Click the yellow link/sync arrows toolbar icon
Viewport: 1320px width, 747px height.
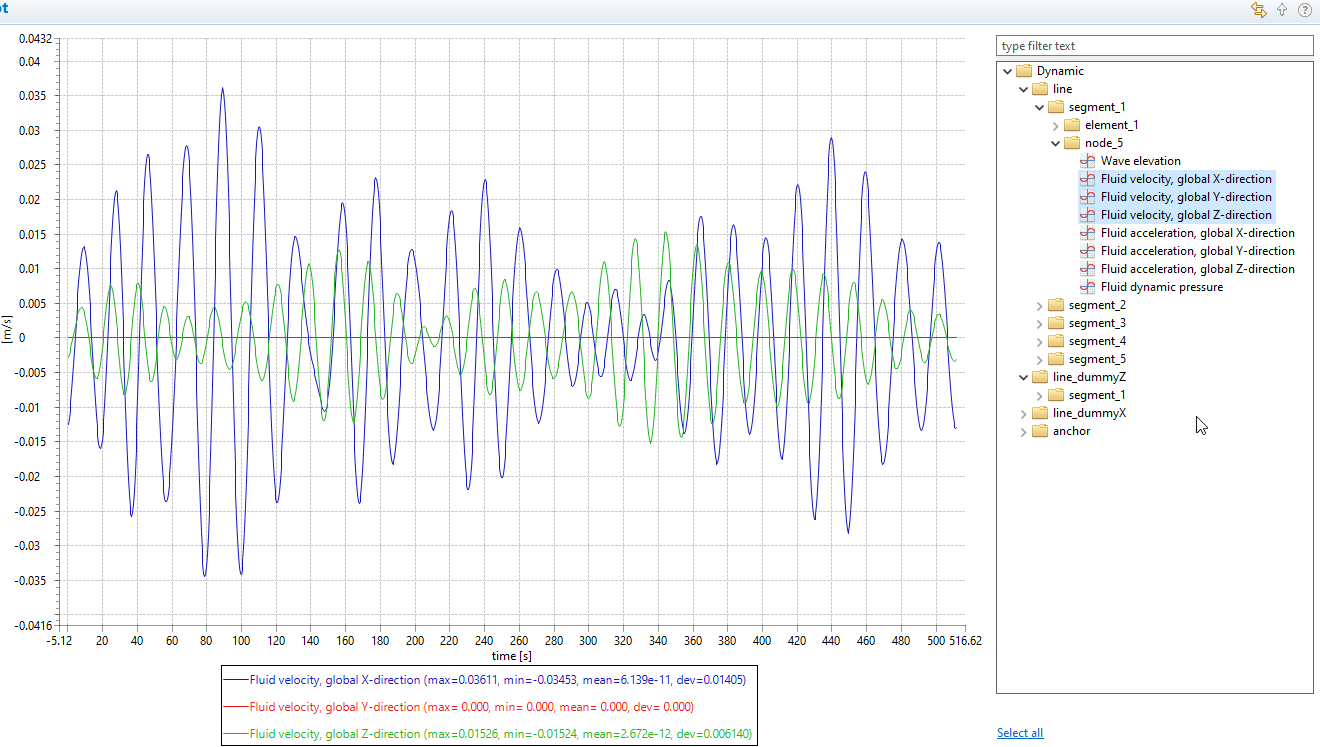pos(1259,10)
